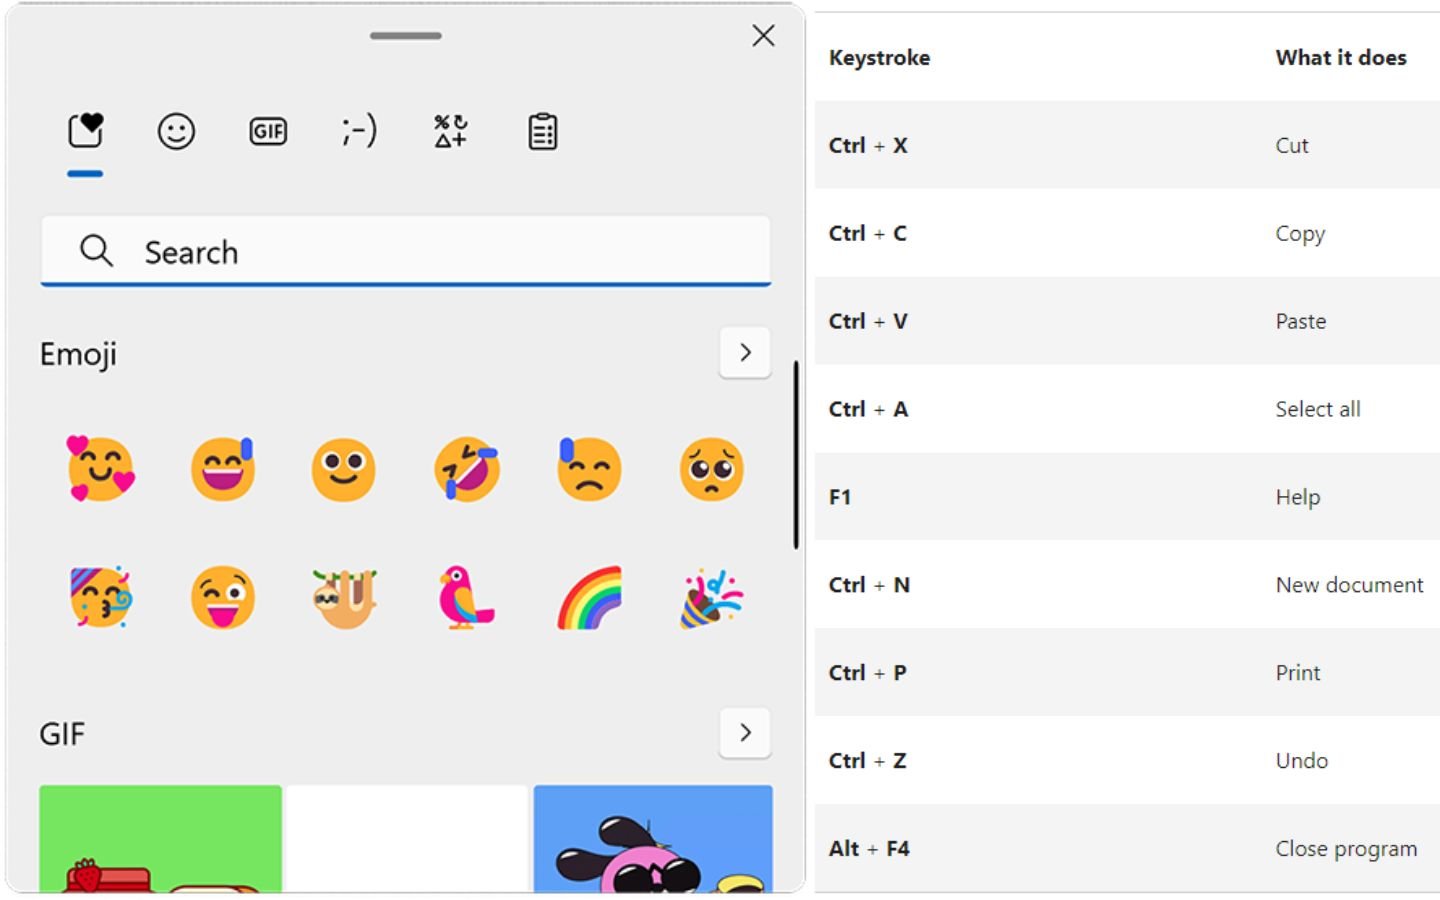Screen dimensions: 1440x900
Task: Expand the Emoji section with the chevron
Action: (x=745, y=352)
